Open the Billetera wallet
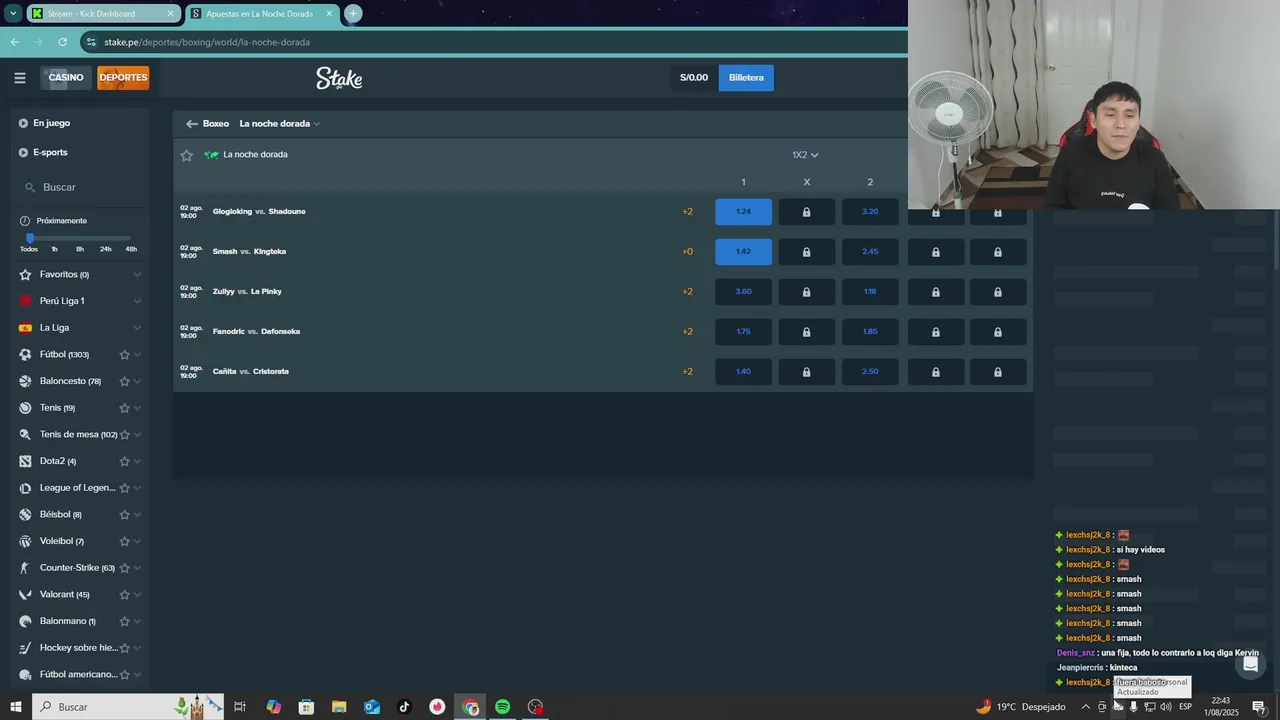The height and width of the screenshot is (720, 1280). [746, 78]
